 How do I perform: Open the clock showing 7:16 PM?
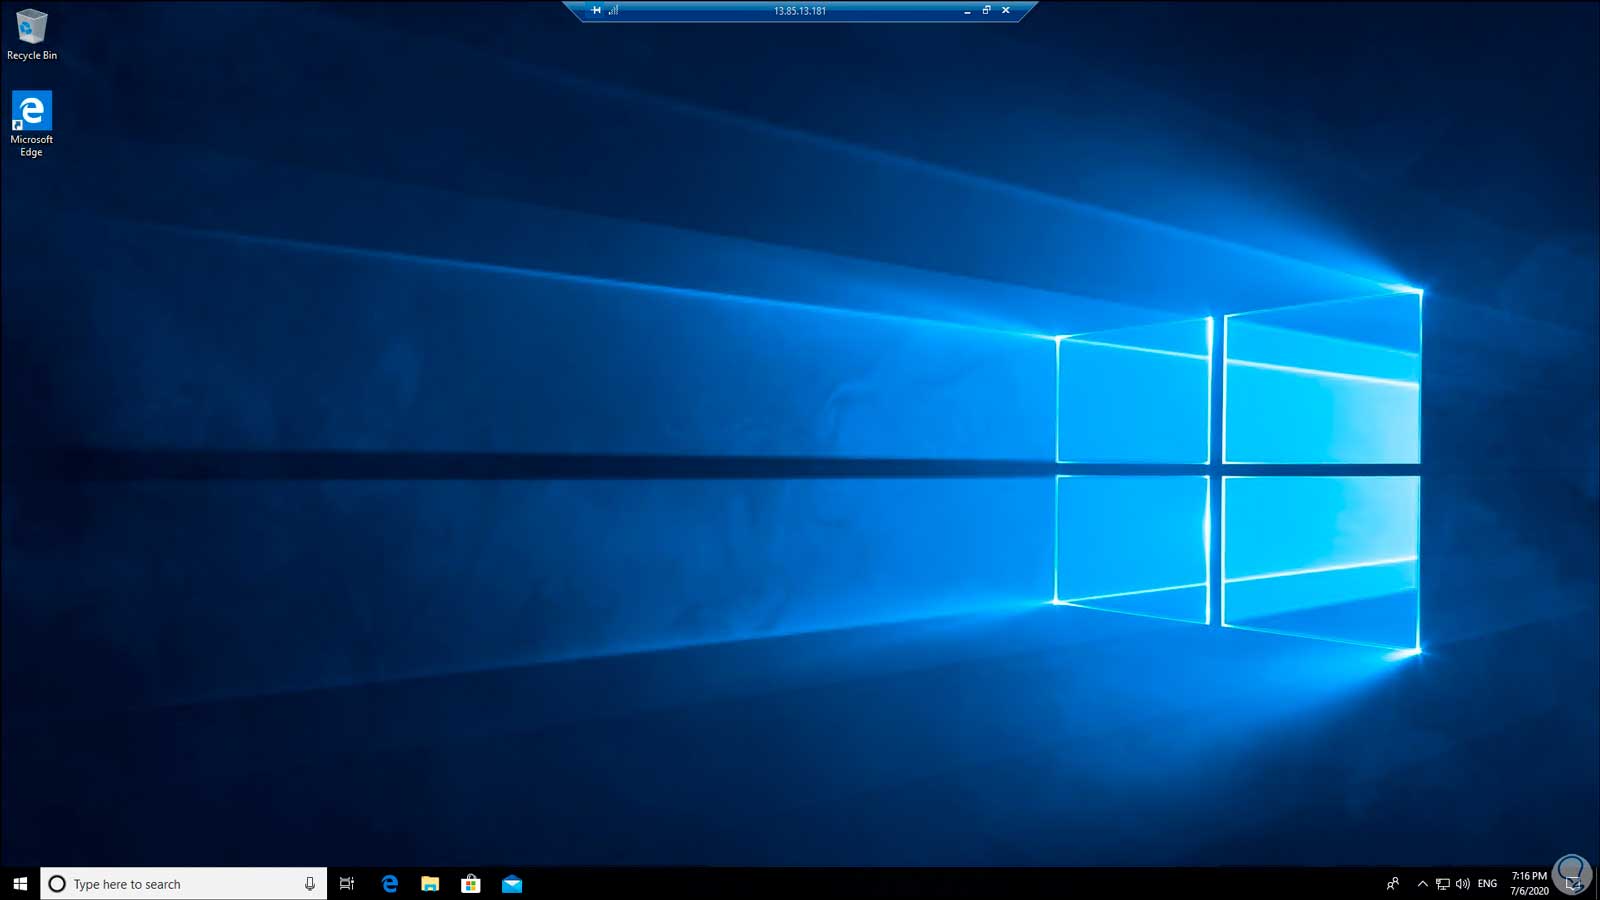click(x=1529, y=883)
